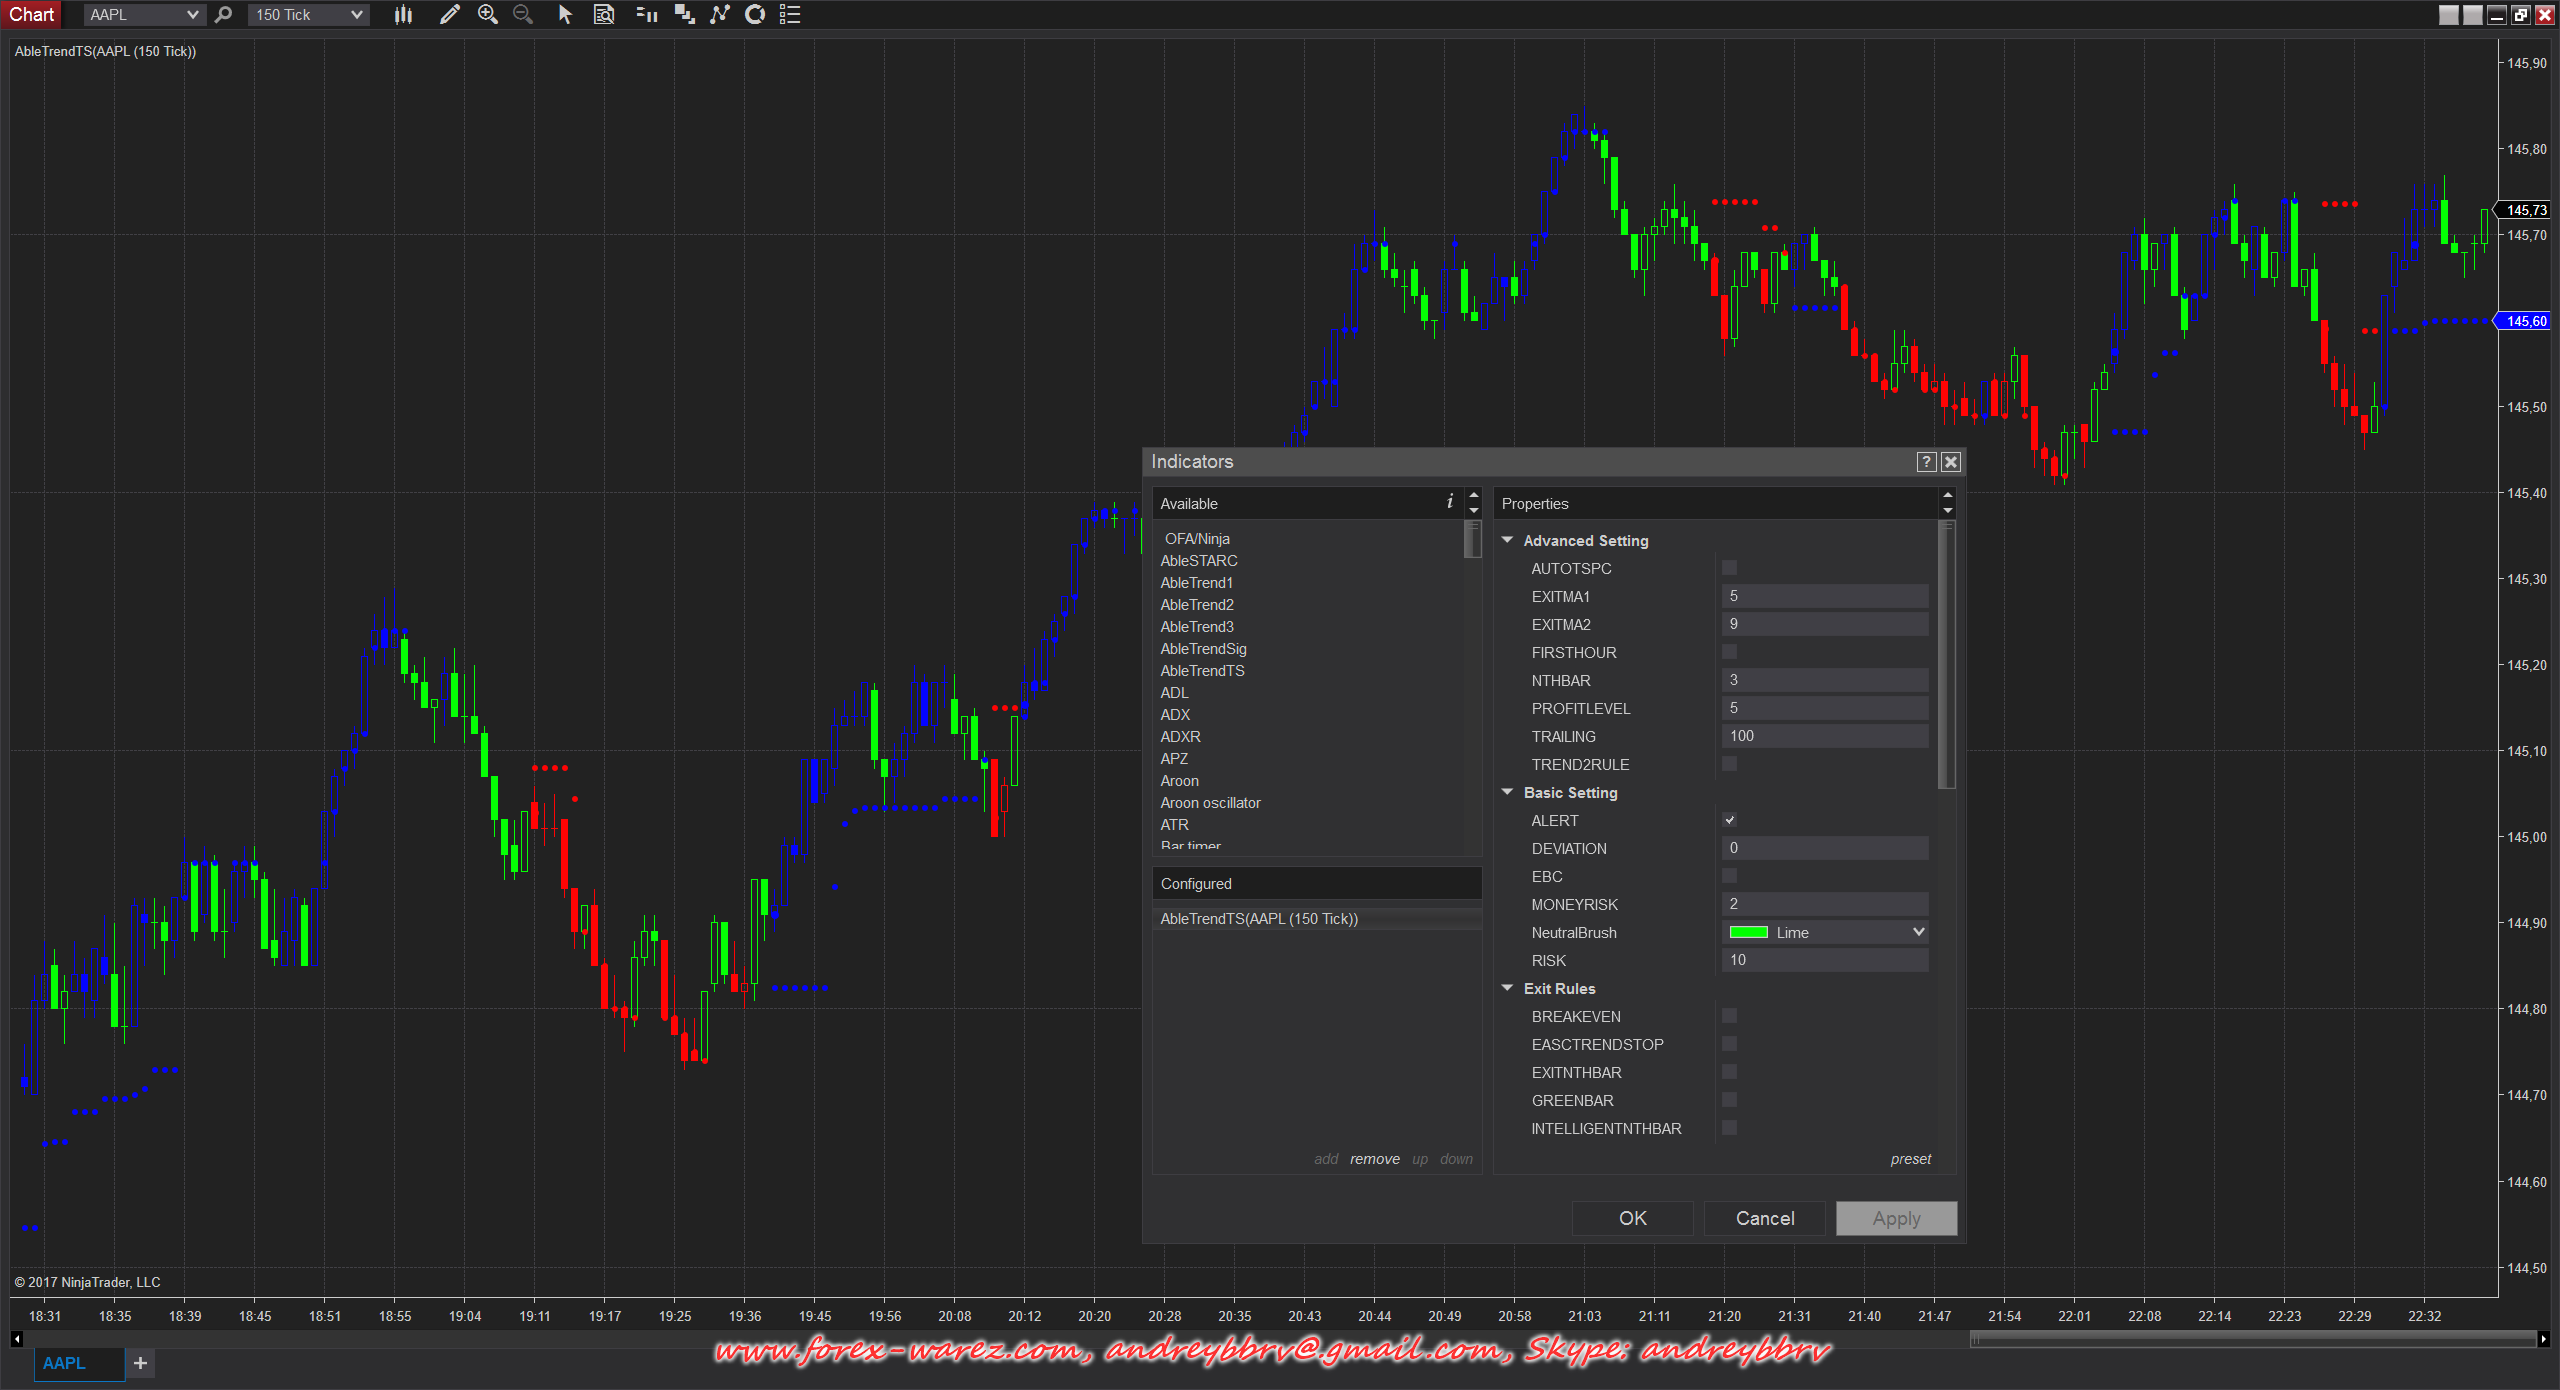Screen dimensions: 2560x1390
Task: Open the Data Box icon
Action: pos(604,14)
